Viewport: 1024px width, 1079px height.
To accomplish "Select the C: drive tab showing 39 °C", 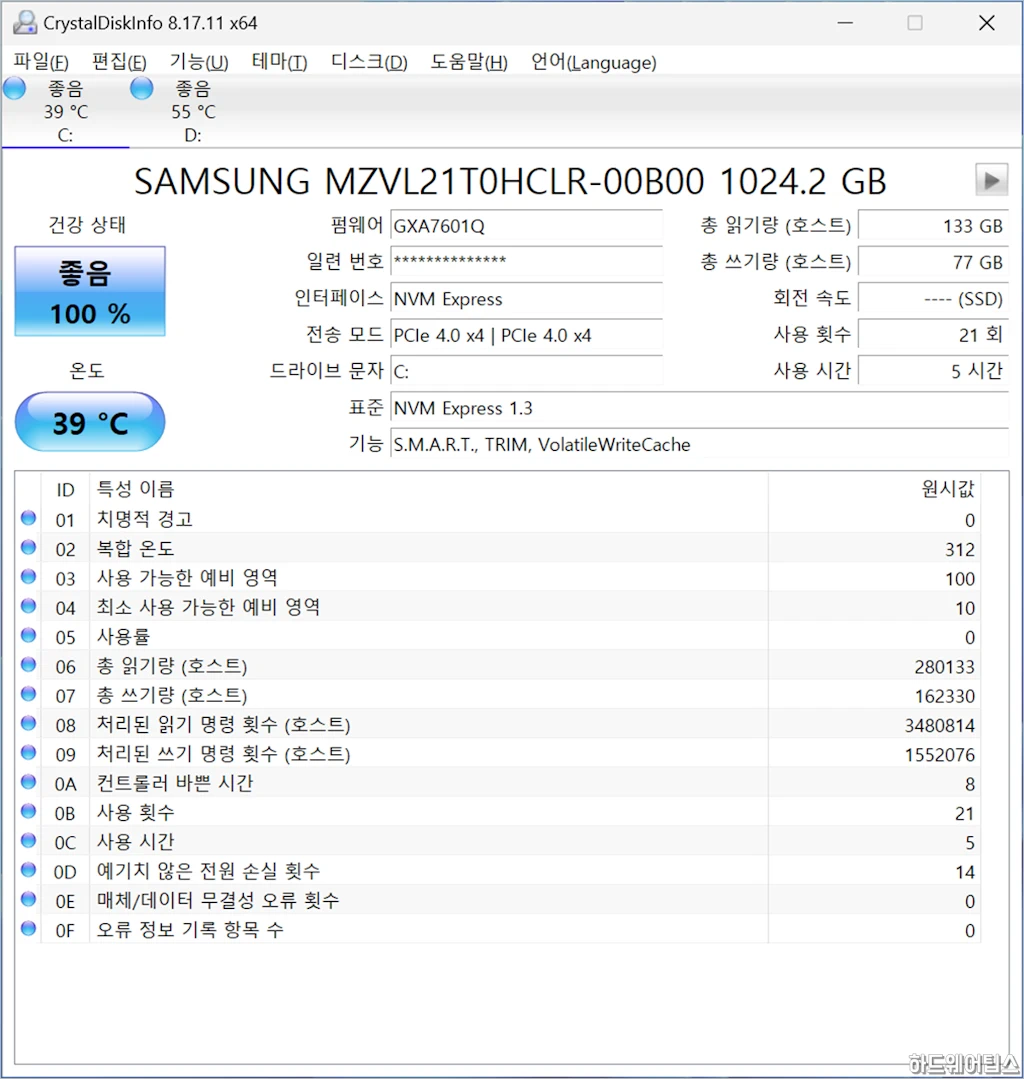I will (65, 111).
